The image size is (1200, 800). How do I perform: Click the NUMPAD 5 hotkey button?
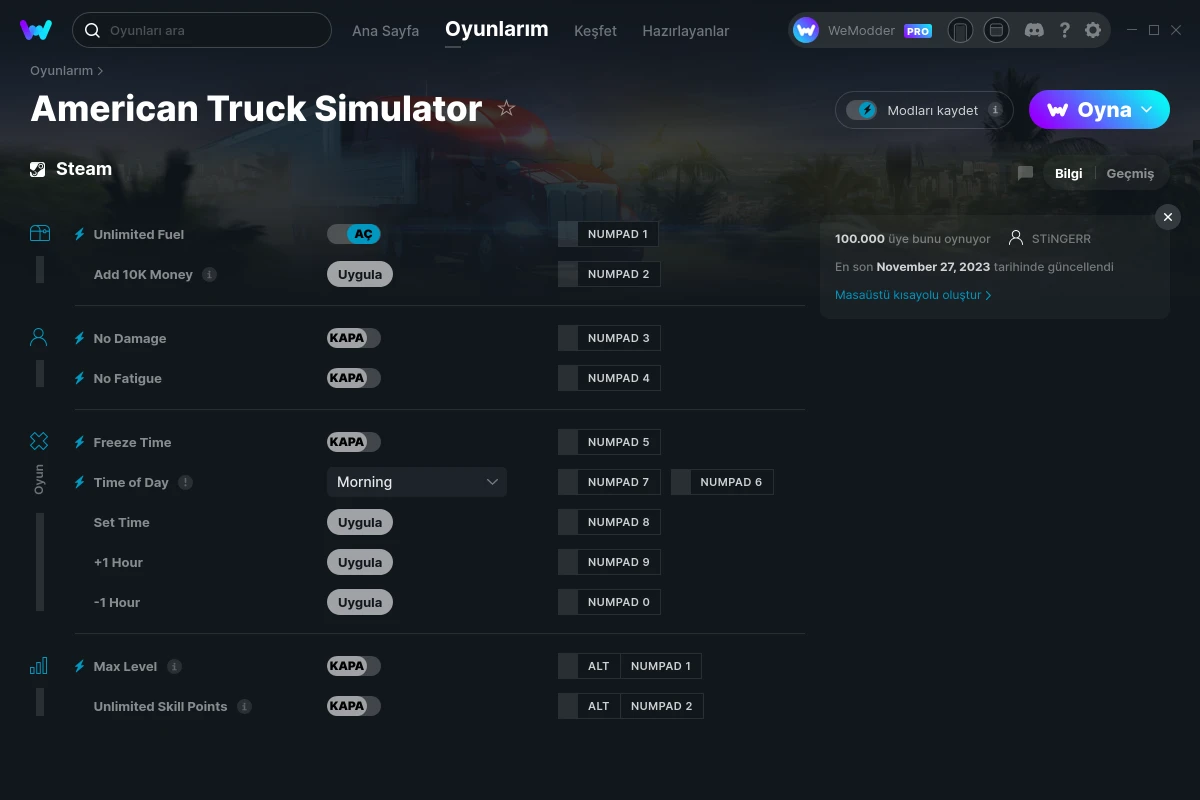619,442
